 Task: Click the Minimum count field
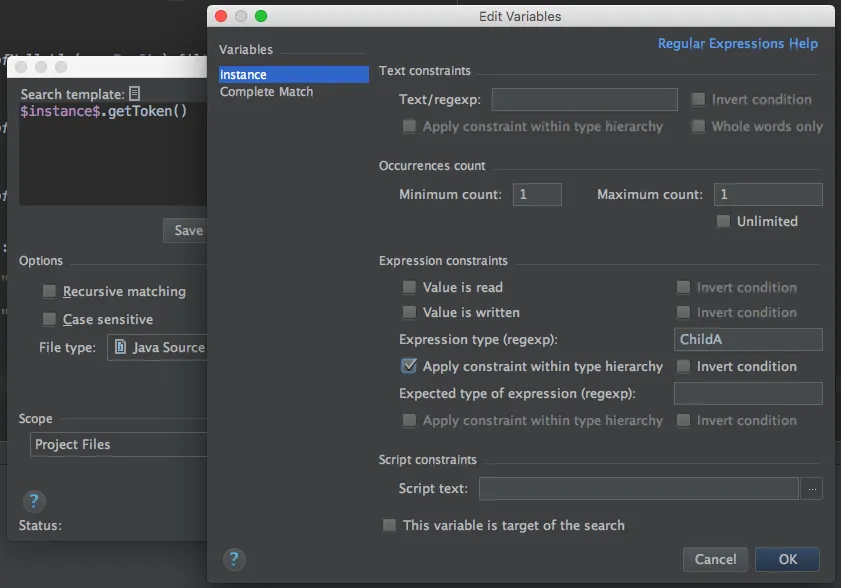537,194
